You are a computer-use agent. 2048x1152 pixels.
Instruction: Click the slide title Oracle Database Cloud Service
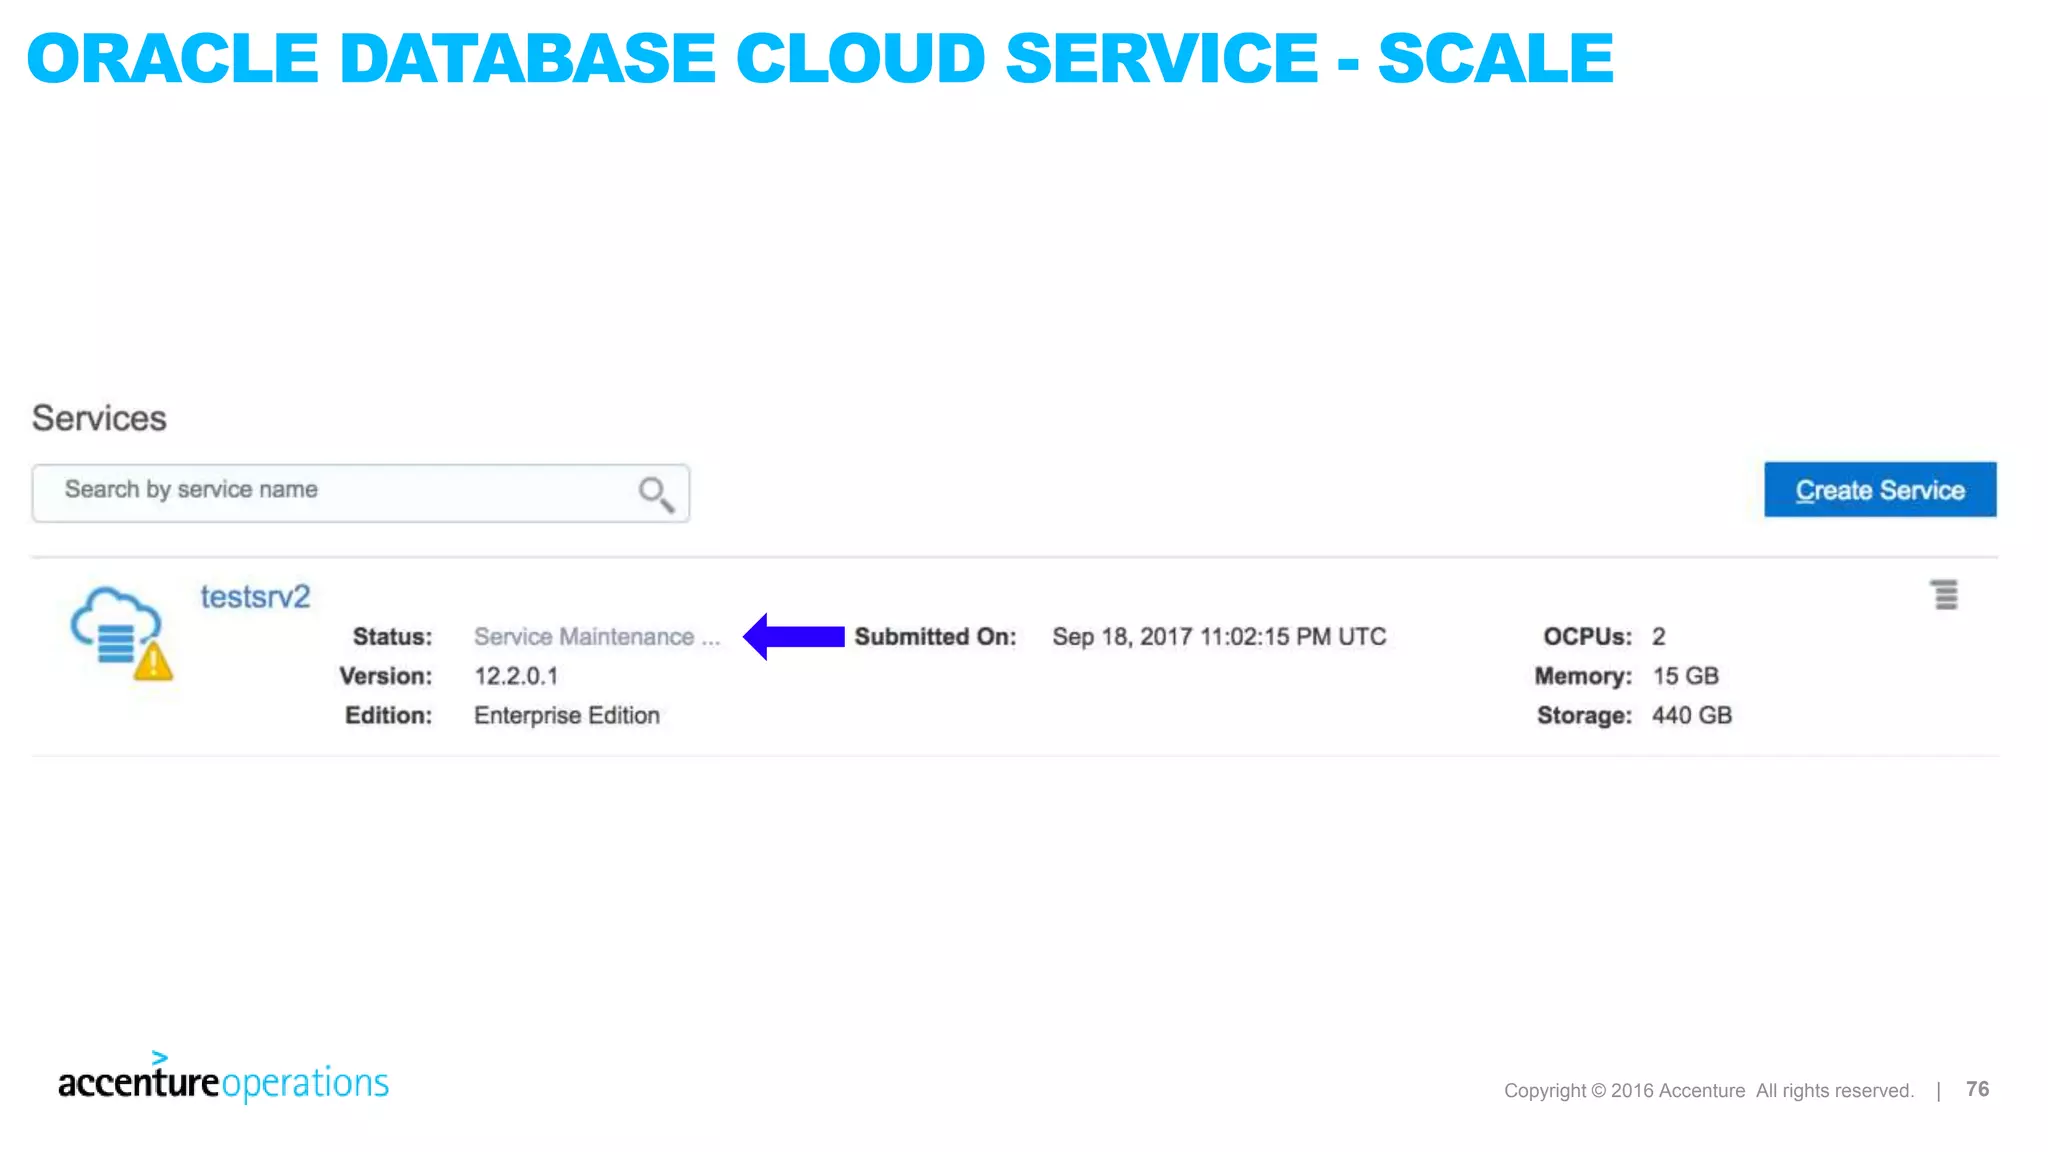(x=820, y=58)
